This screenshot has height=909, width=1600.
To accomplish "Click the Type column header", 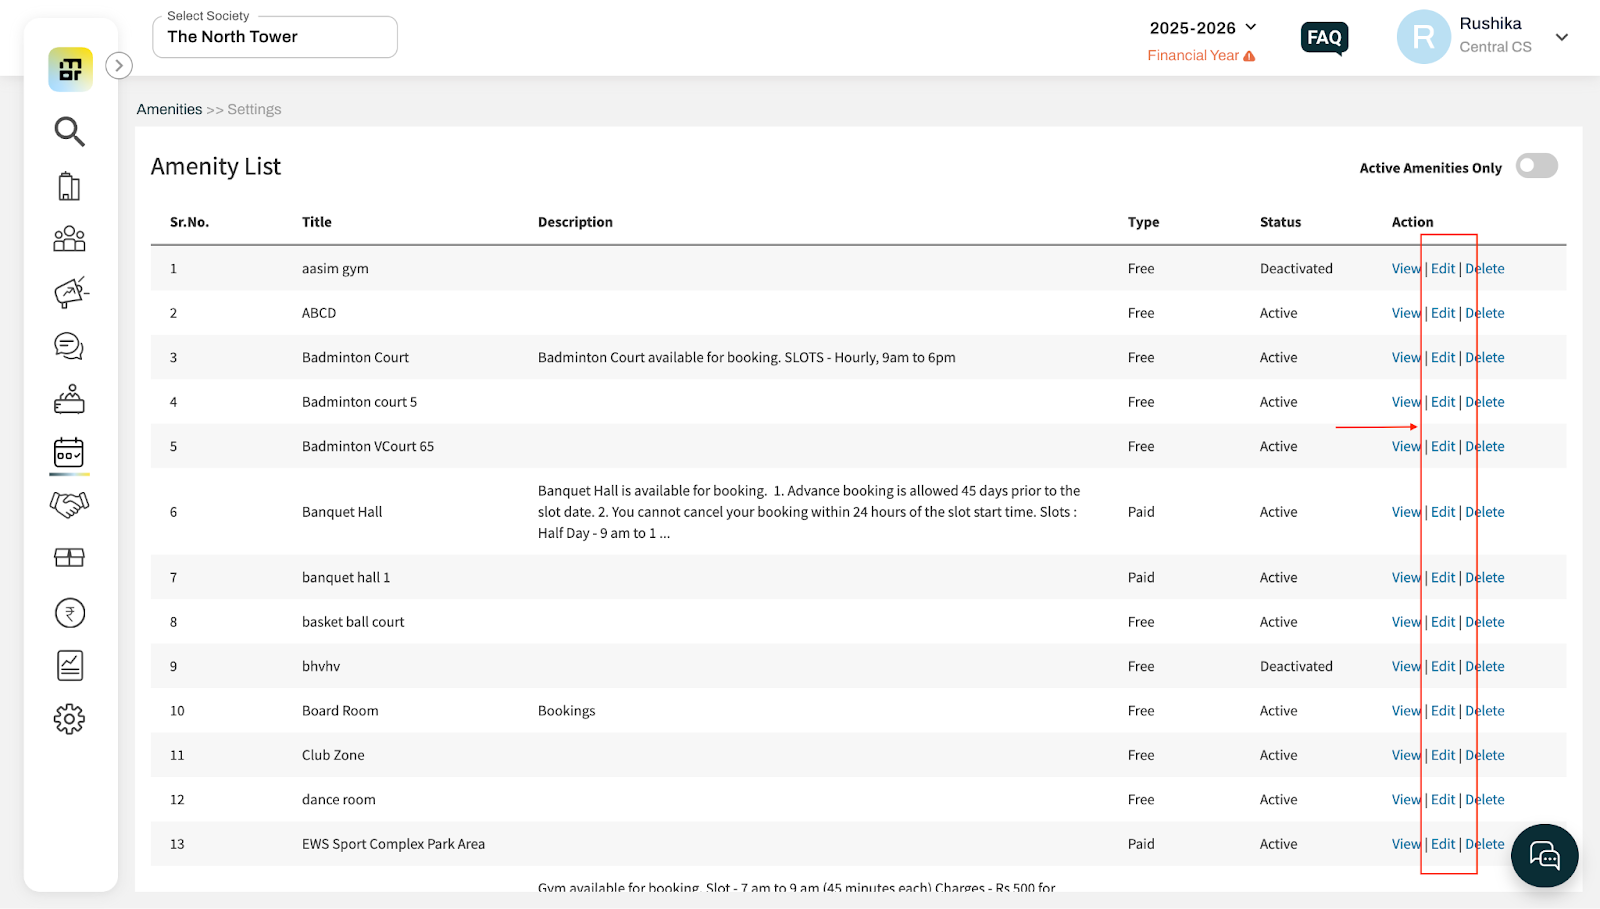I will tap(1143, 222).
